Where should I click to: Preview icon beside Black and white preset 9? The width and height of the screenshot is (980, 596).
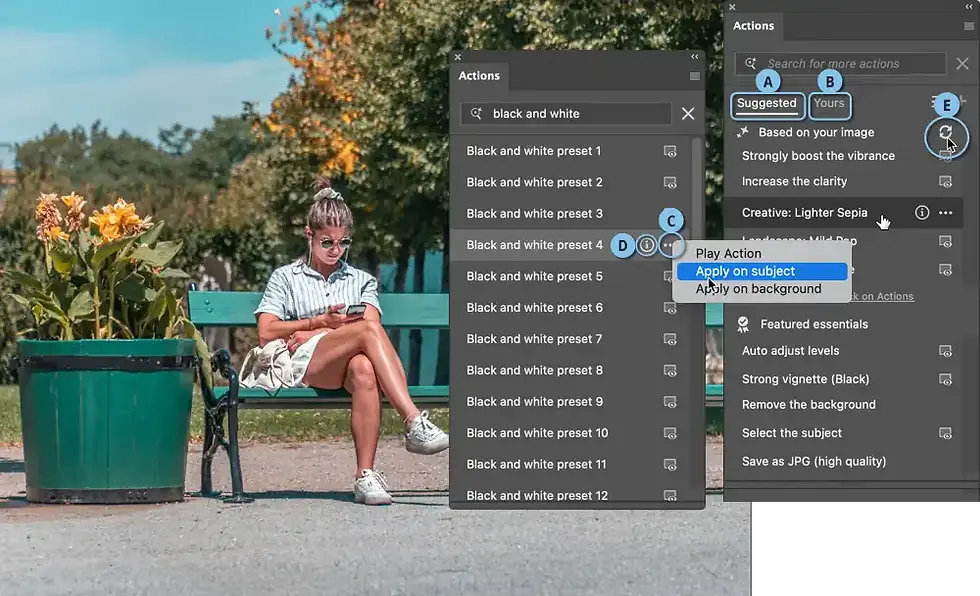670,402
